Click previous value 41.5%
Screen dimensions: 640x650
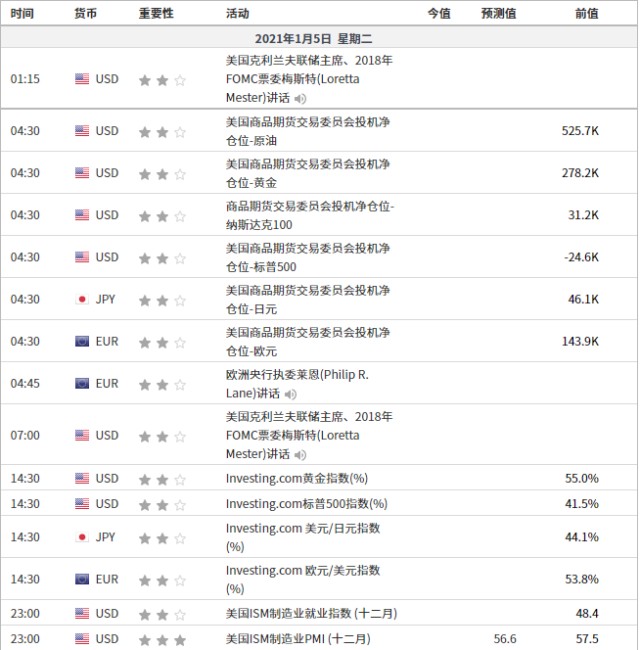(582, 504)
